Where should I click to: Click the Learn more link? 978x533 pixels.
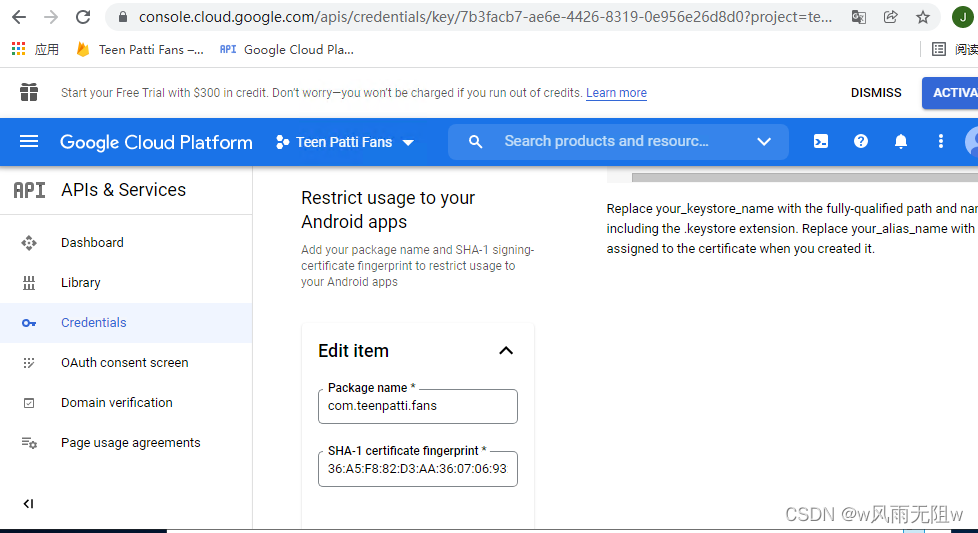click(616, 93)
